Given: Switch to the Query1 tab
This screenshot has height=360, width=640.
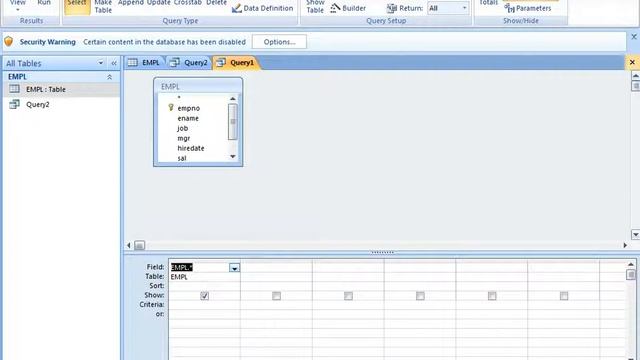Looking at the screenshot, I should tap(236, 62).
